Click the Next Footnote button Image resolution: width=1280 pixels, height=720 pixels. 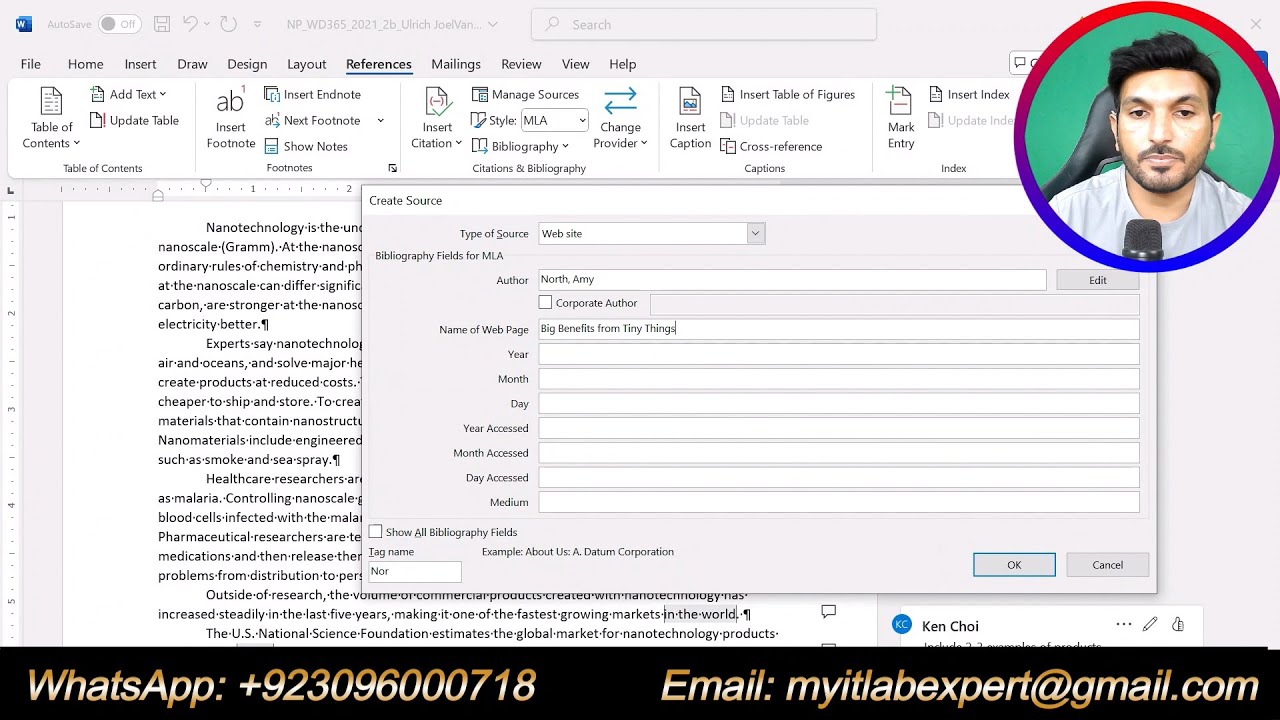click(x=312, y=120)
